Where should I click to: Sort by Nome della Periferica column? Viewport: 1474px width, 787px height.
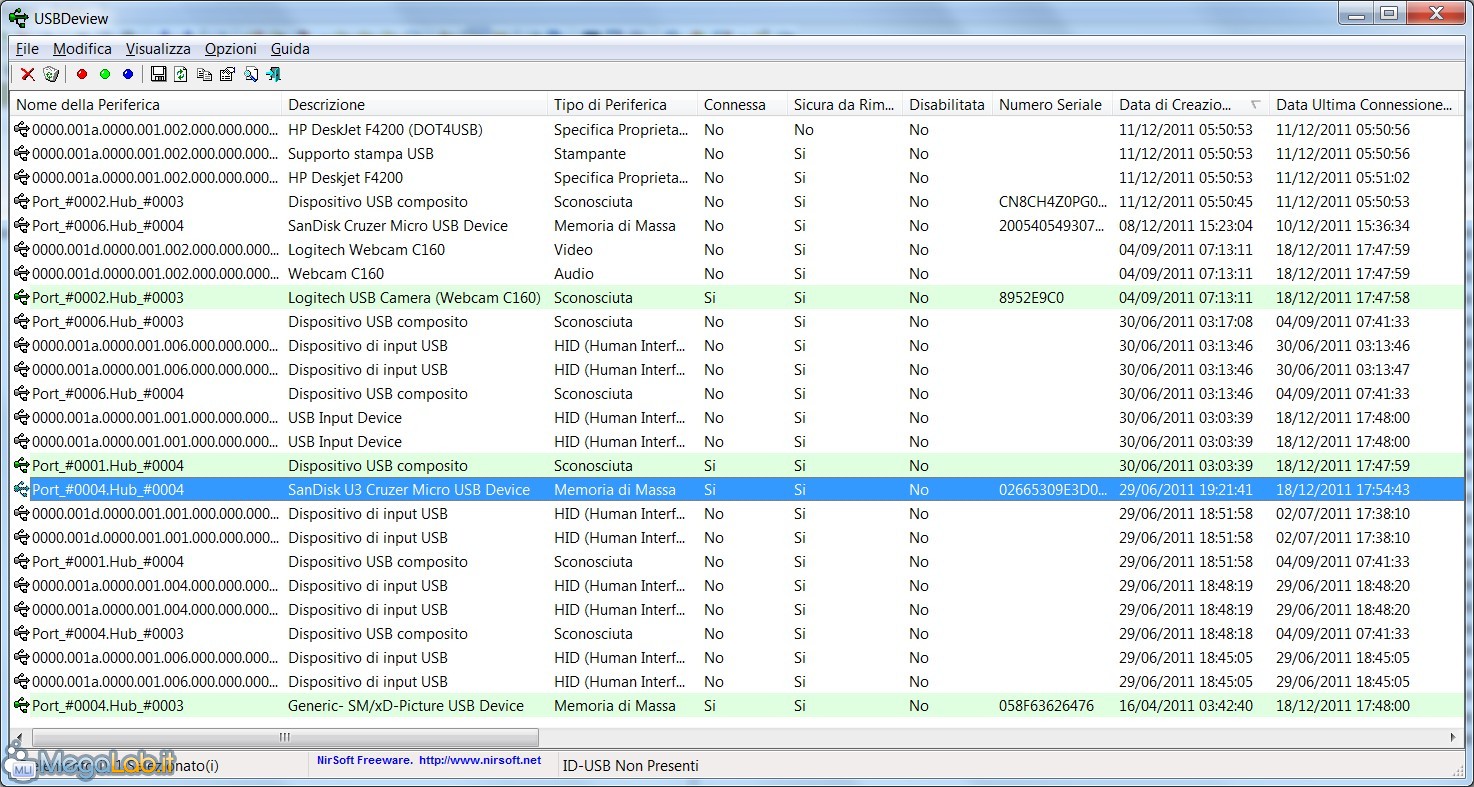(x=147, y=104)
